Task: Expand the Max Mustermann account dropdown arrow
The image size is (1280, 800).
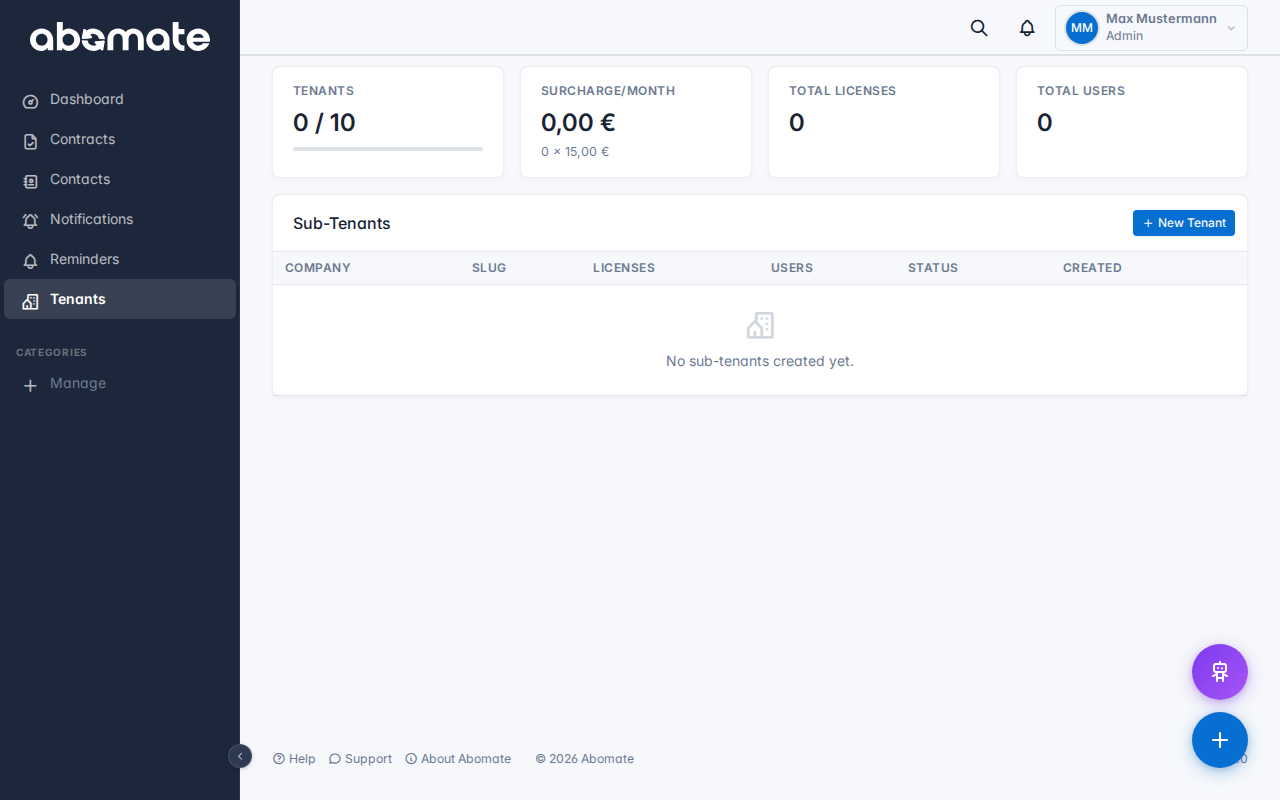Action: [x=1231, y=28]
